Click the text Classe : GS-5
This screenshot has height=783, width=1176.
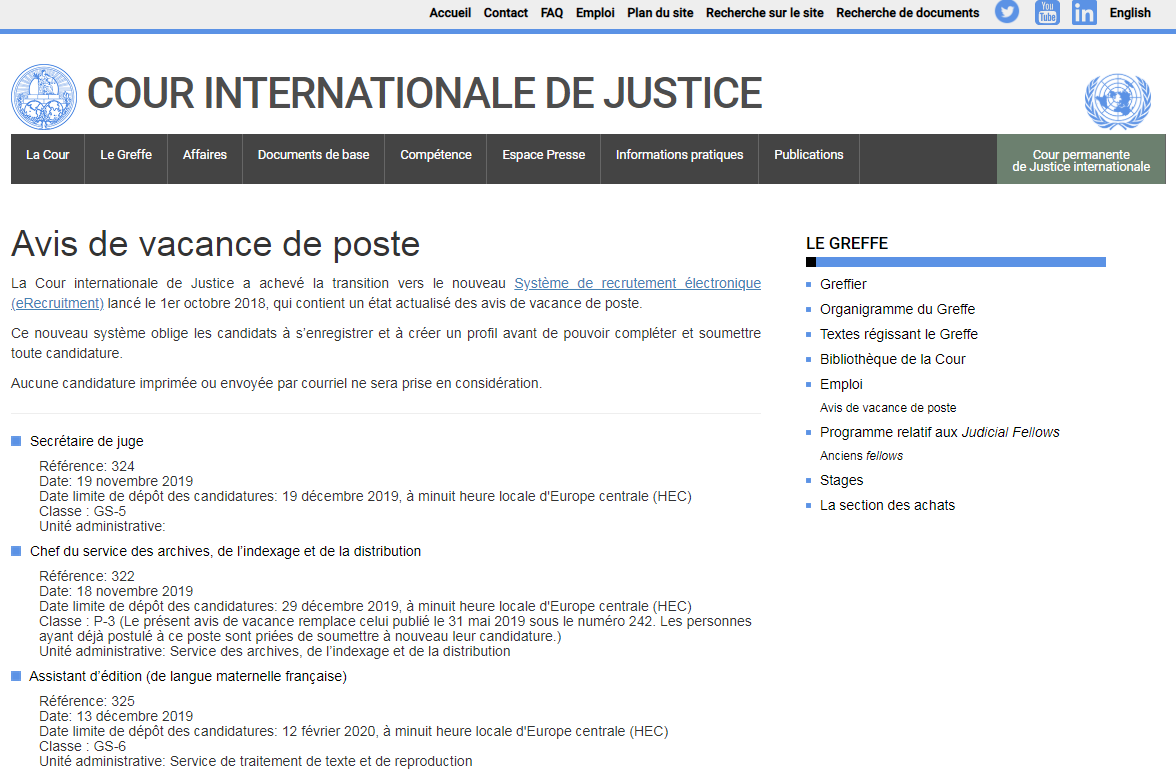(x=82, y=512)
